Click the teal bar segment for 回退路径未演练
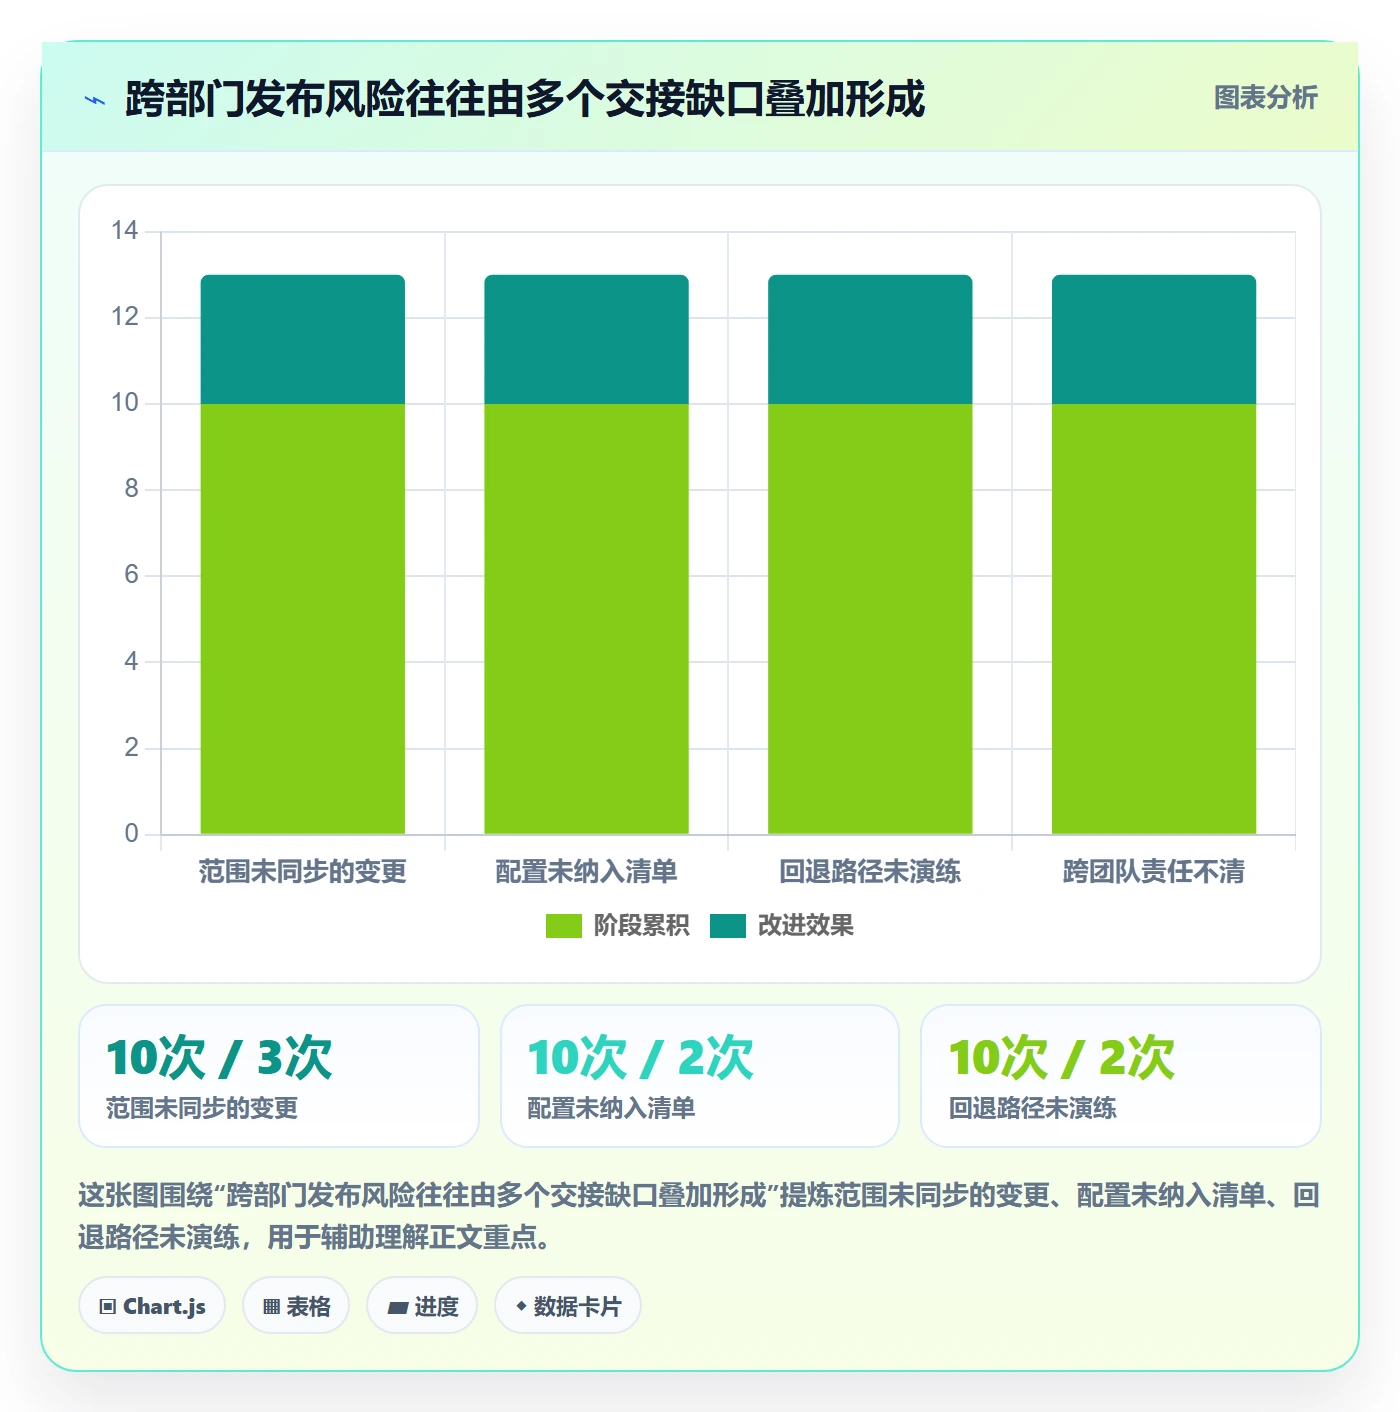1400x1412 pixels. pos(870,340)
